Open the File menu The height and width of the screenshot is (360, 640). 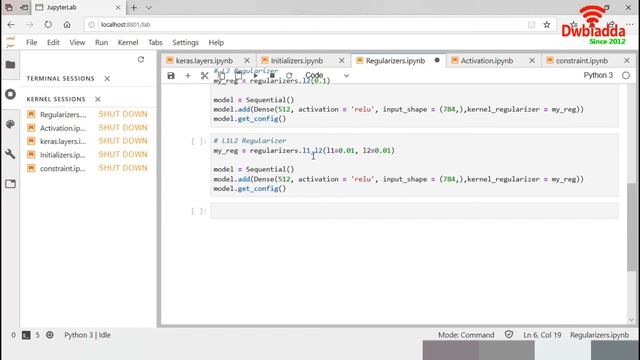pos(31,42)
